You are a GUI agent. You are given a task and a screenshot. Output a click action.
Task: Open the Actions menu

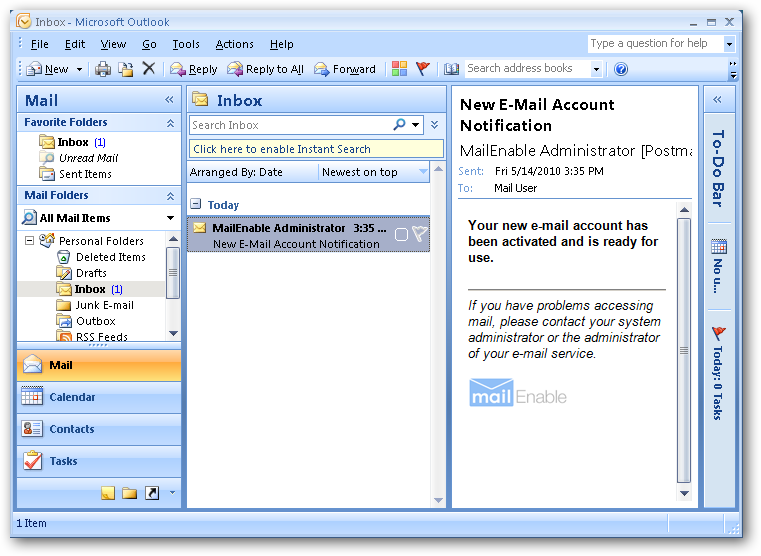(x=234, y=44)
